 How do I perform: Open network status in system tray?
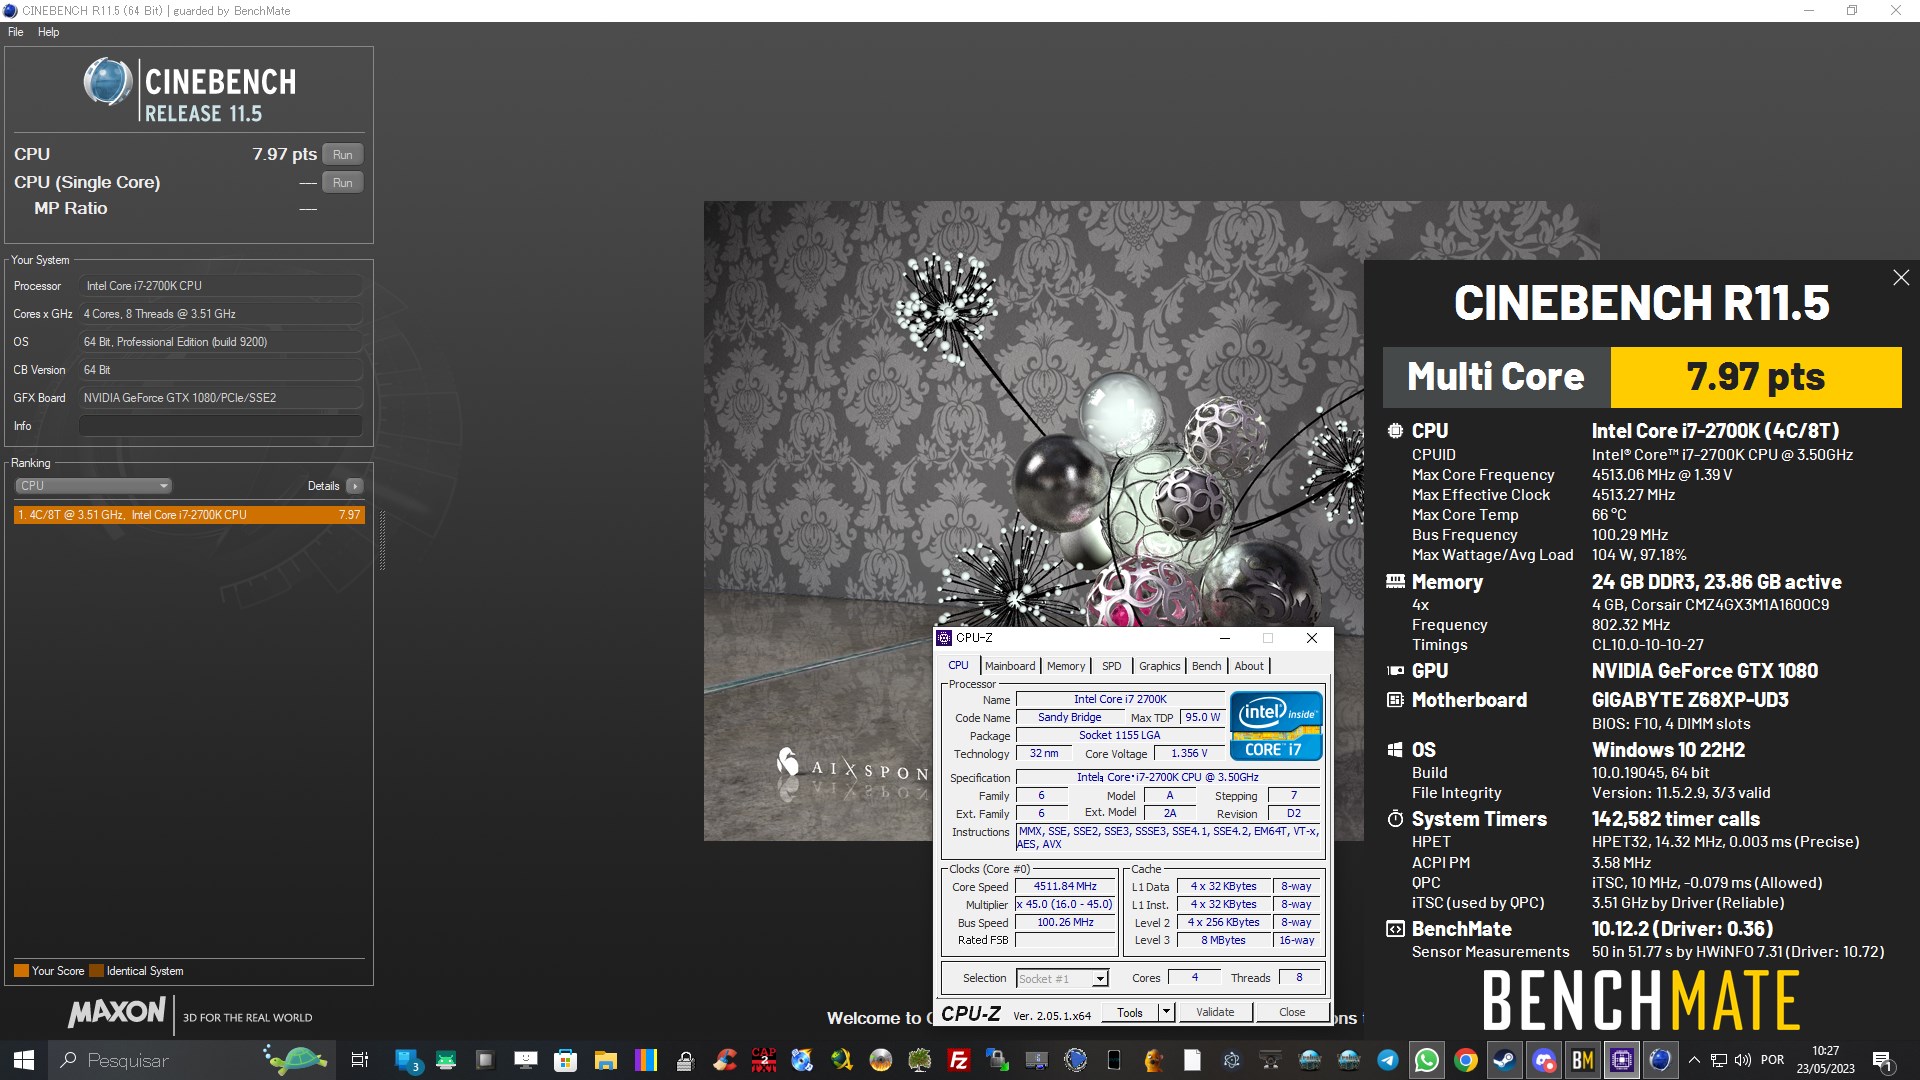point(1719,1060)
